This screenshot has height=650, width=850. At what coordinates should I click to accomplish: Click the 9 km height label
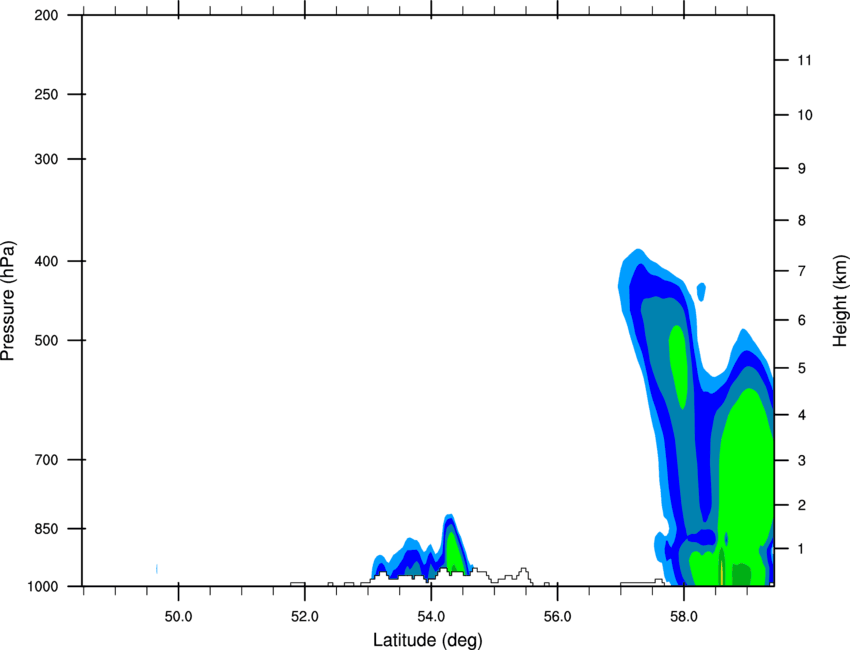(x=802, y=169)
